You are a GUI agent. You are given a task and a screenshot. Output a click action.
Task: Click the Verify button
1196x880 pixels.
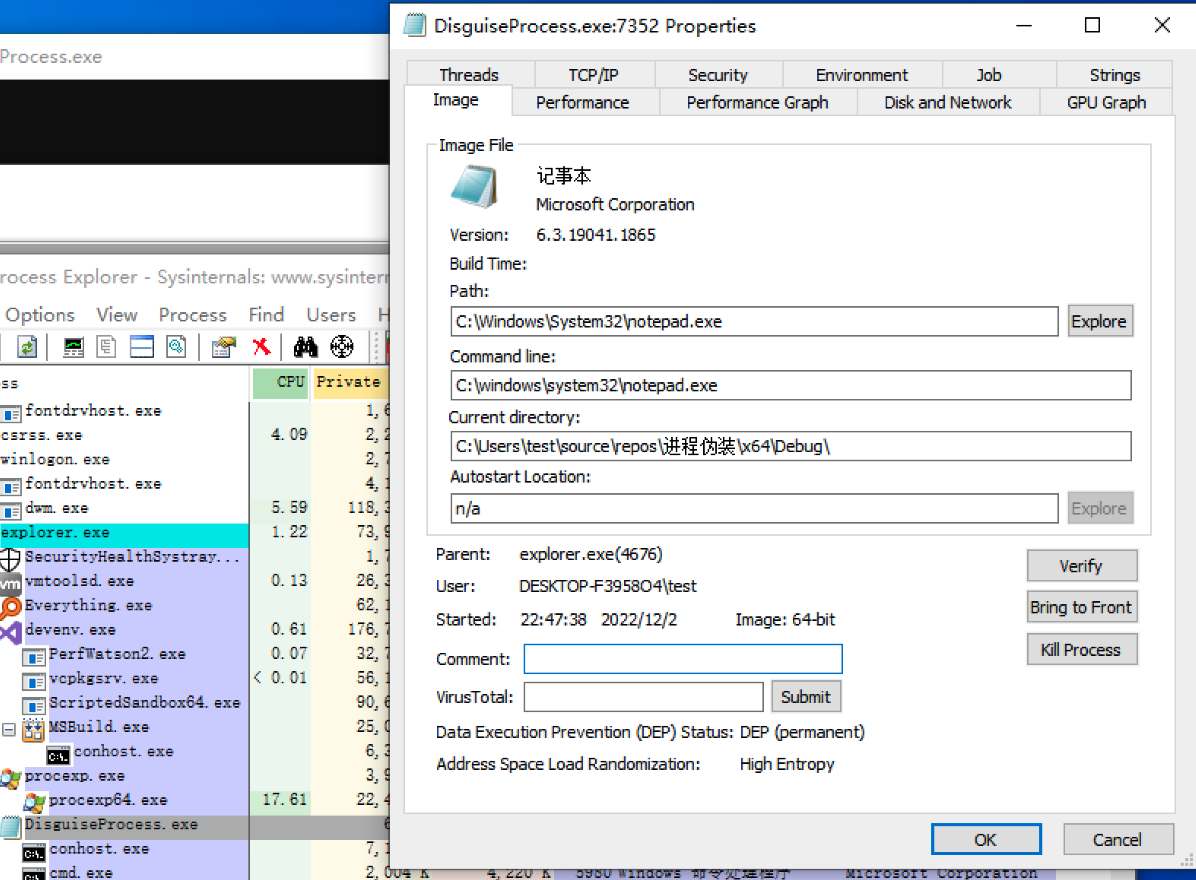(x=1082, y=566)
